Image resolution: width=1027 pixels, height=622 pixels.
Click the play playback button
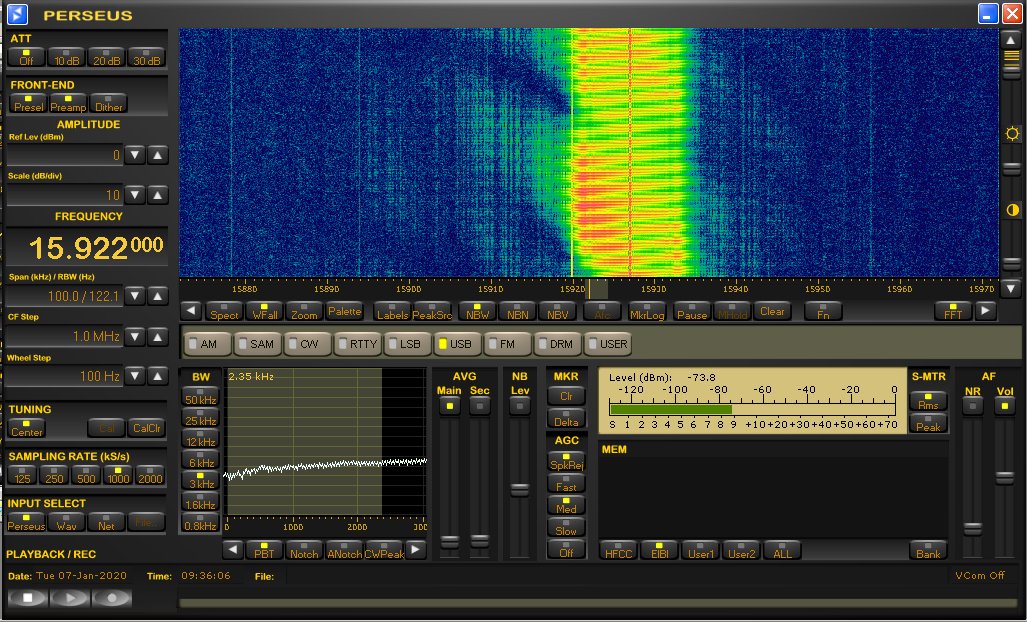[69, 598]
